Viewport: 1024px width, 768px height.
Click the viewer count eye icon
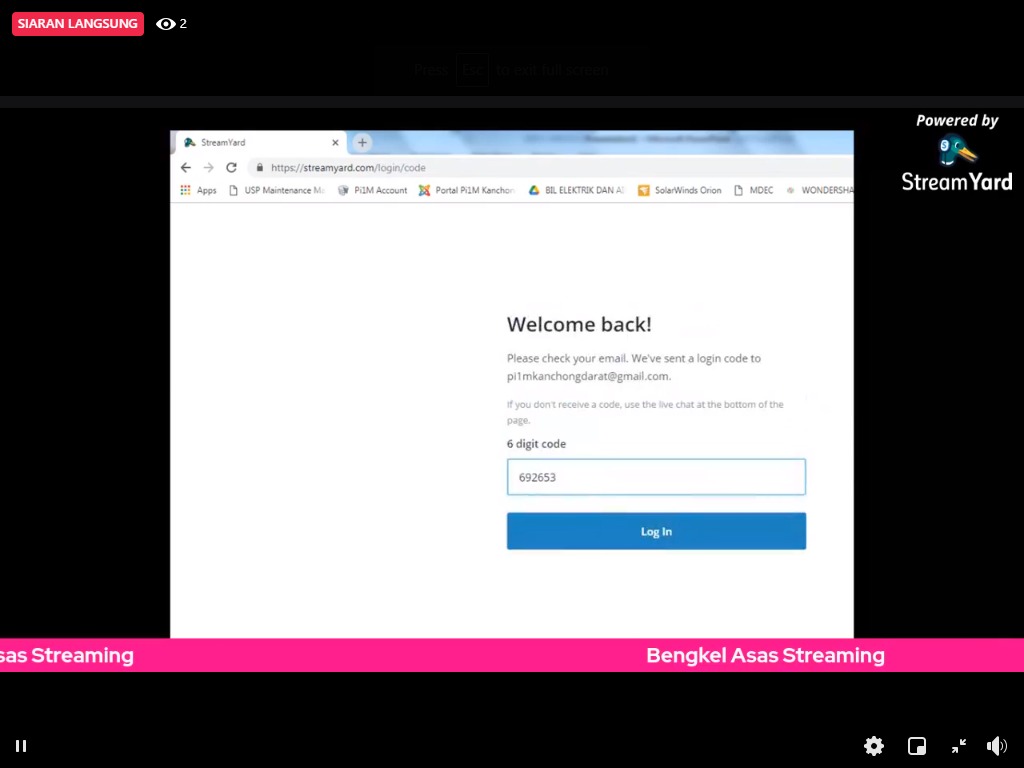point(166,24)
